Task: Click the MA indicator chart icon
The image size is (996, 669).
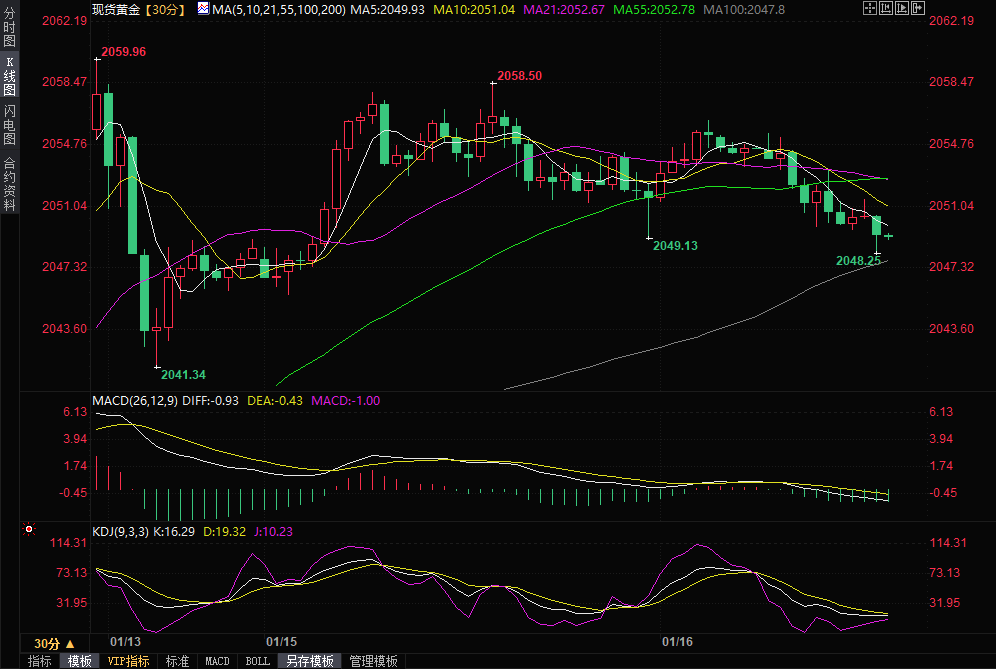Action: (203, 9)
